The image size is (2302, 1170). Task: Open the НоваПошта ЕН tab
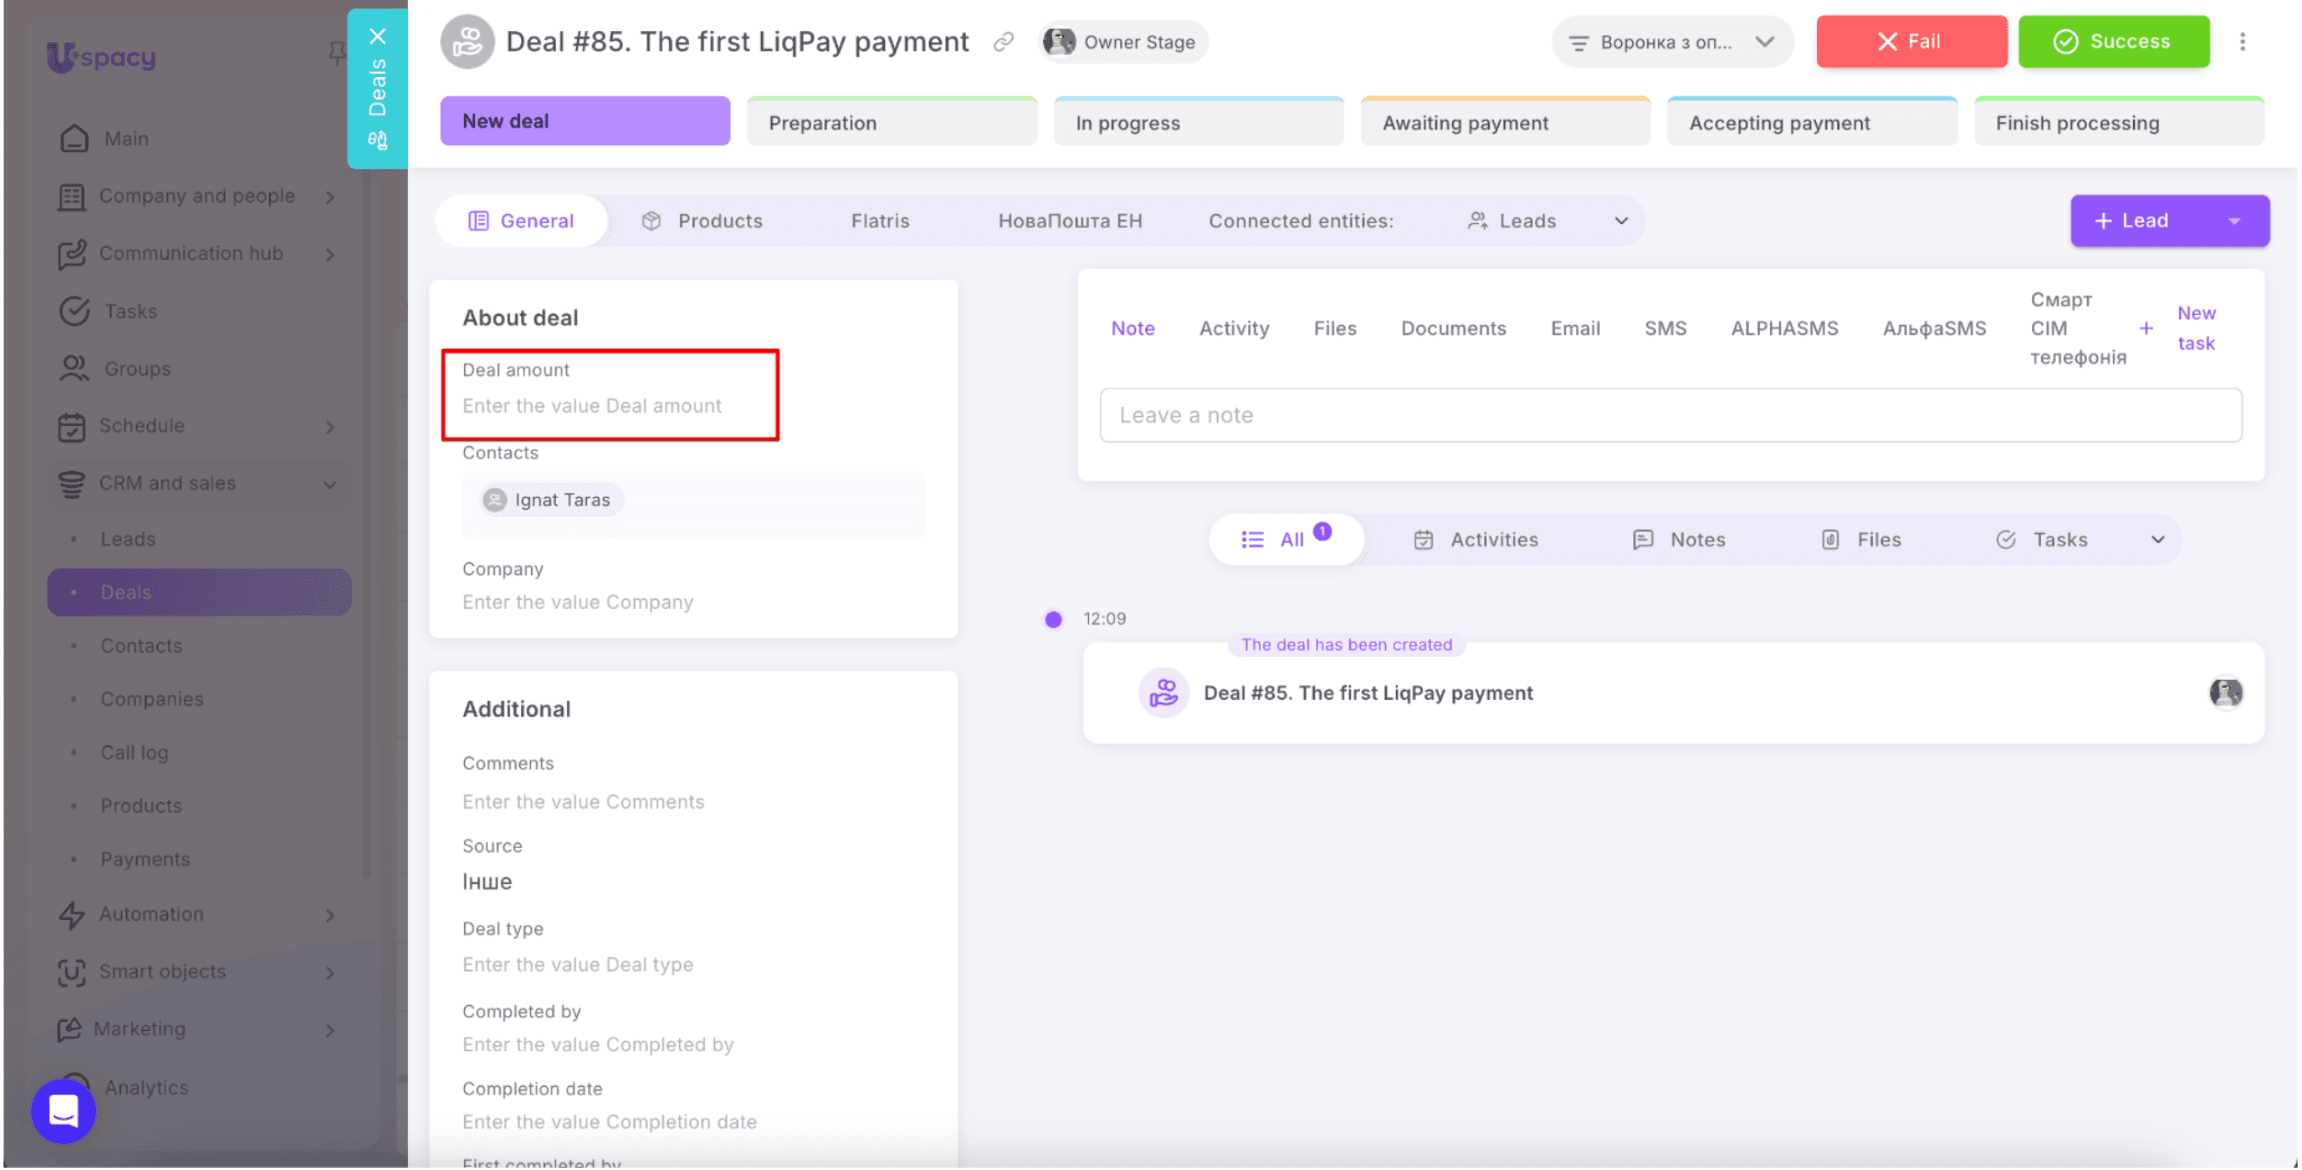(x=1070, y=221)
